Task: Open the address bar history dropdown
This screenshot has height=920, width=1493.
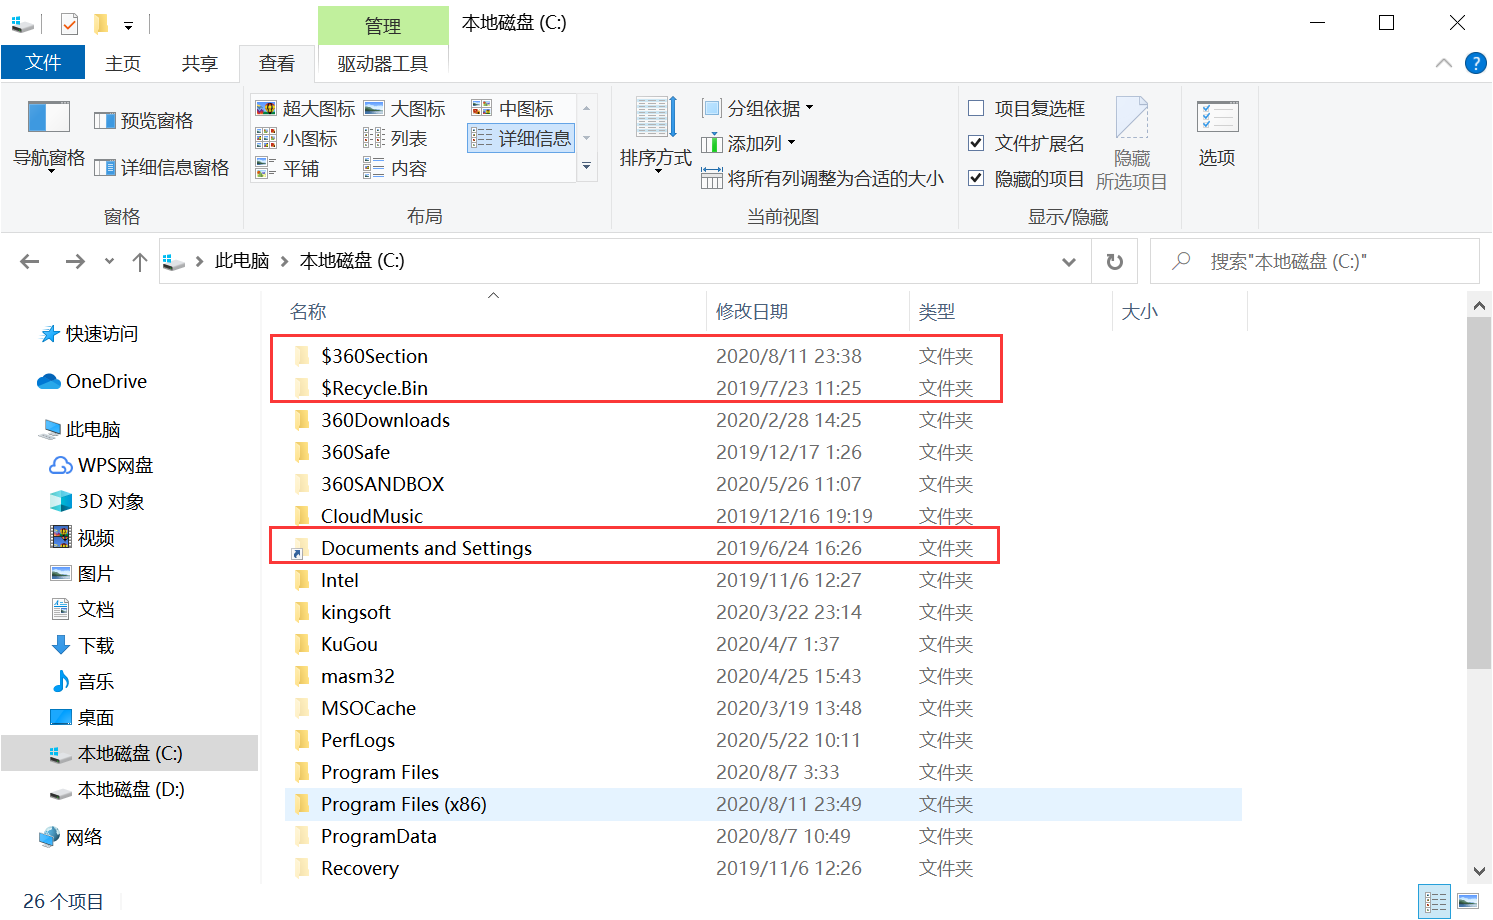Action: point(1069,262)
